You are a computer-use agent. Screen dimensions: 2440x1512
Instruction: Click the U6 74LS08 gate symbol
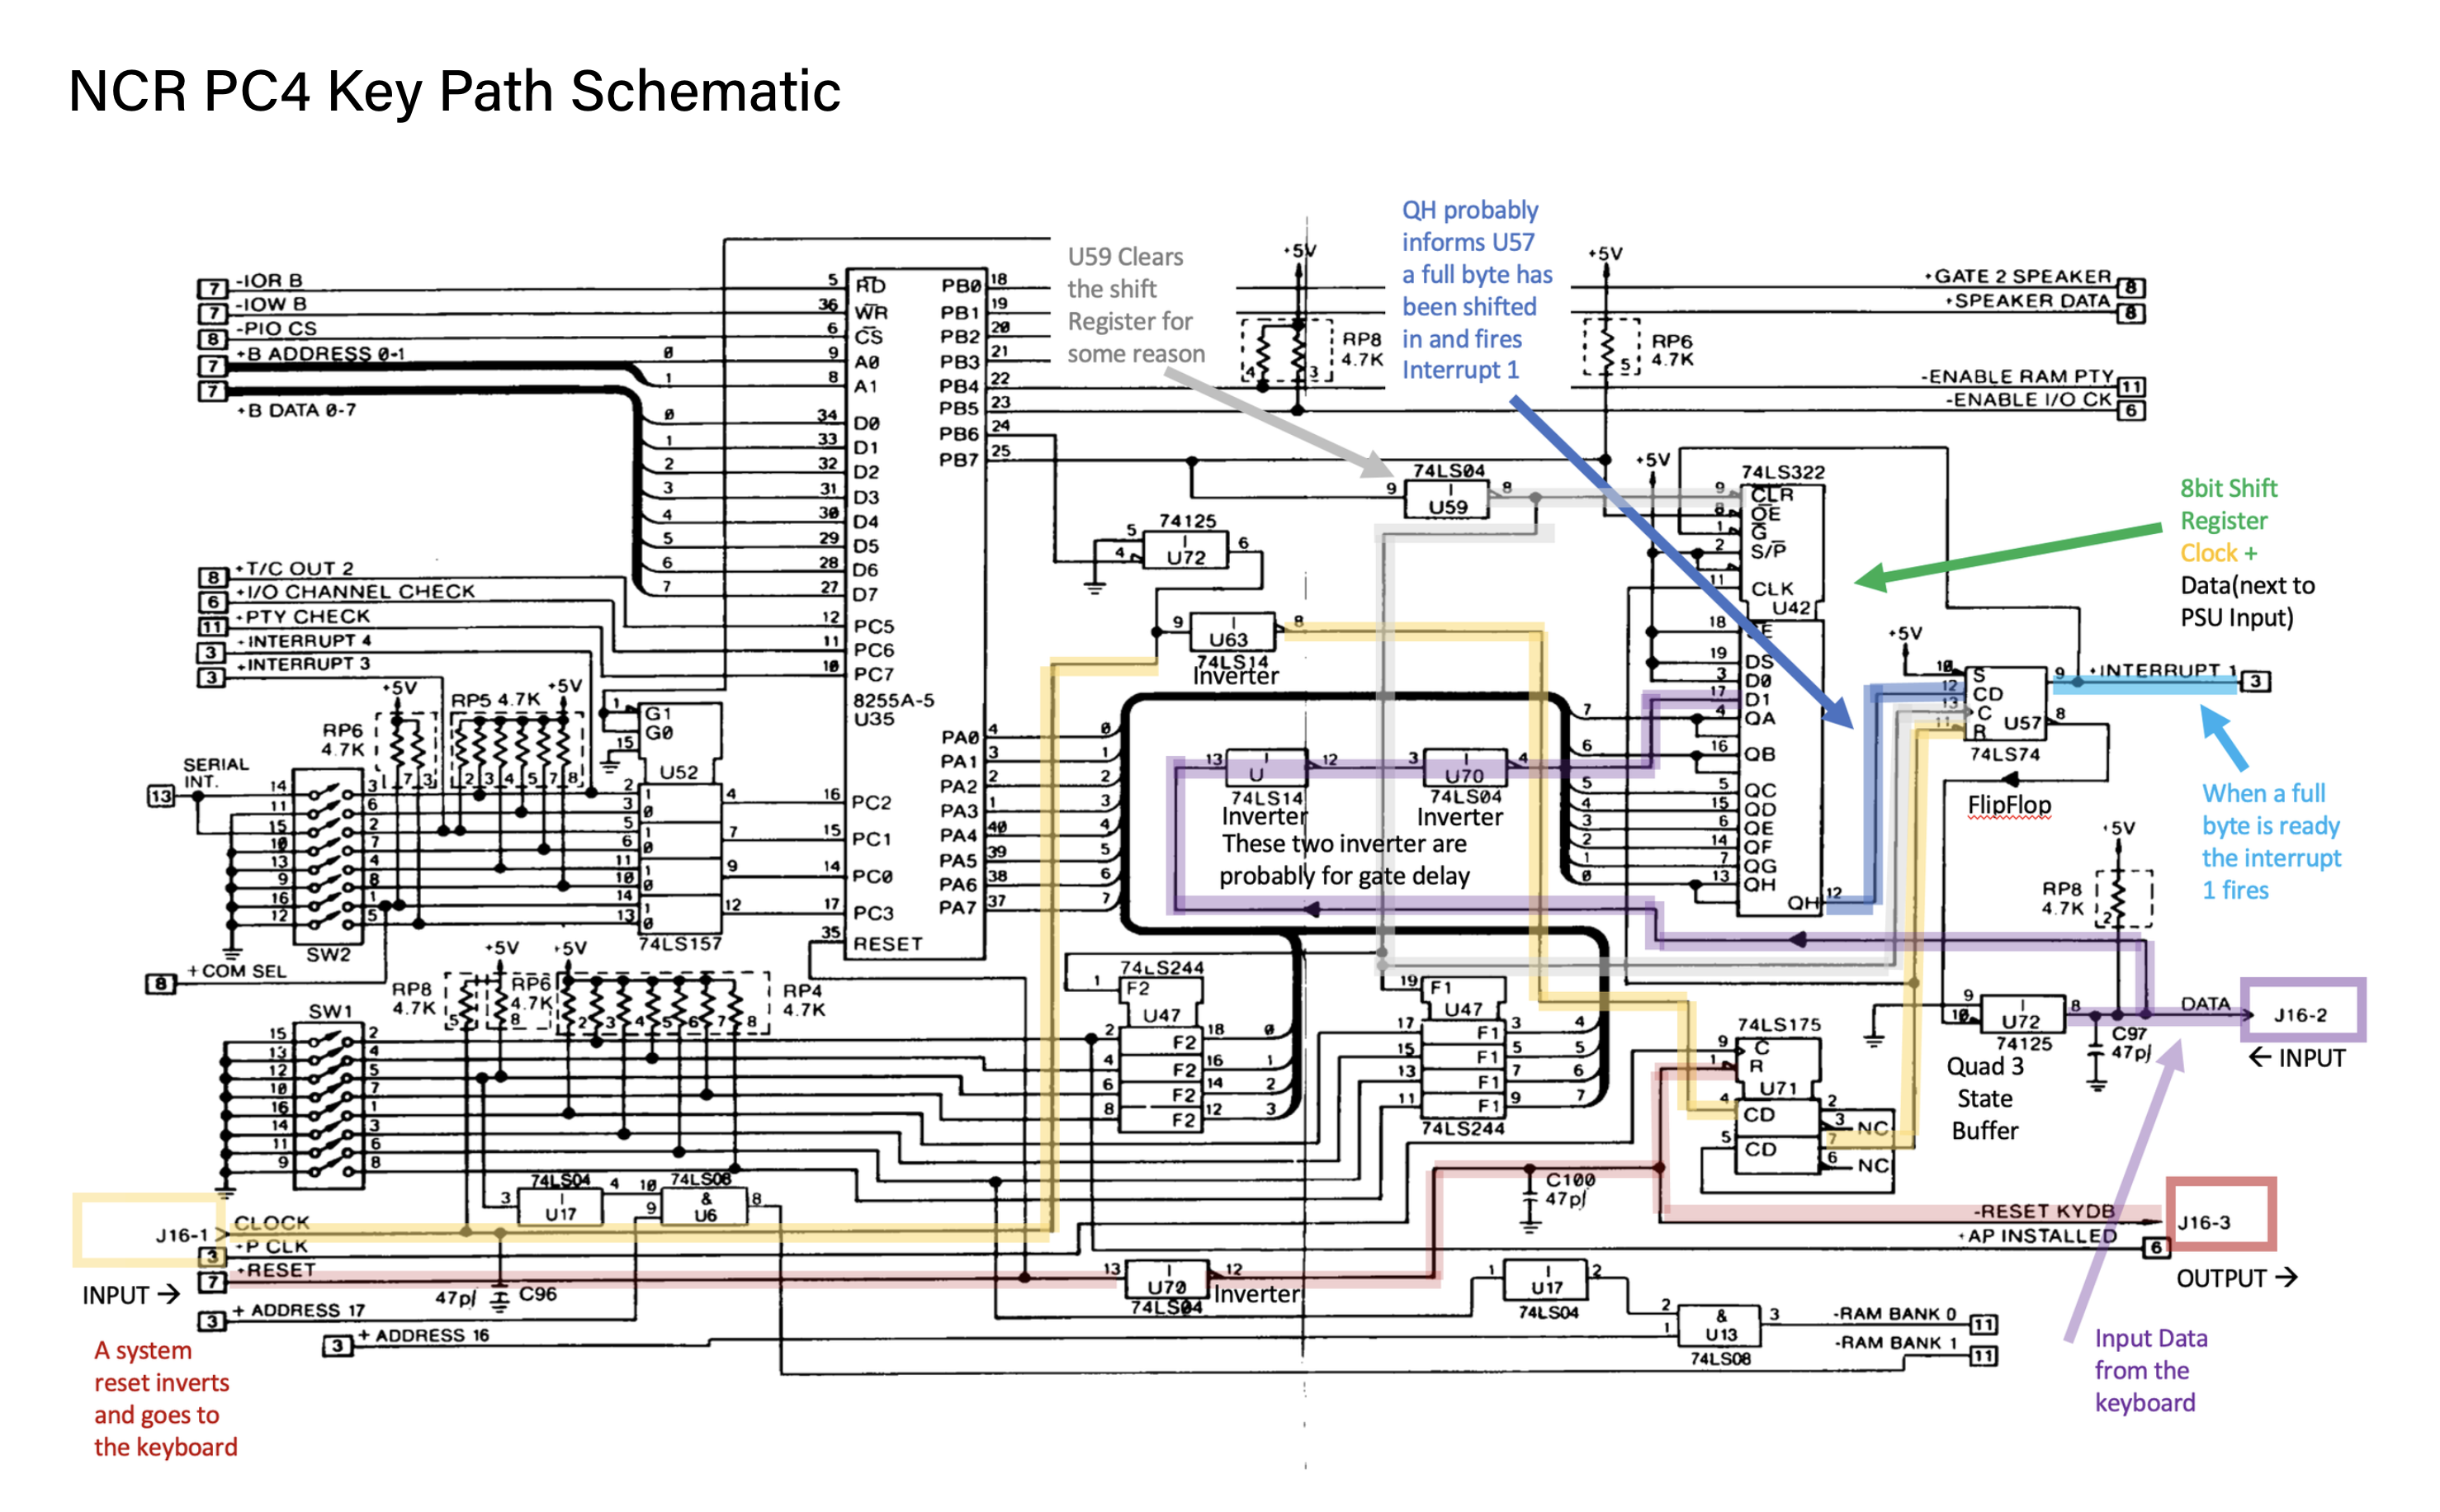(703, 1205)
